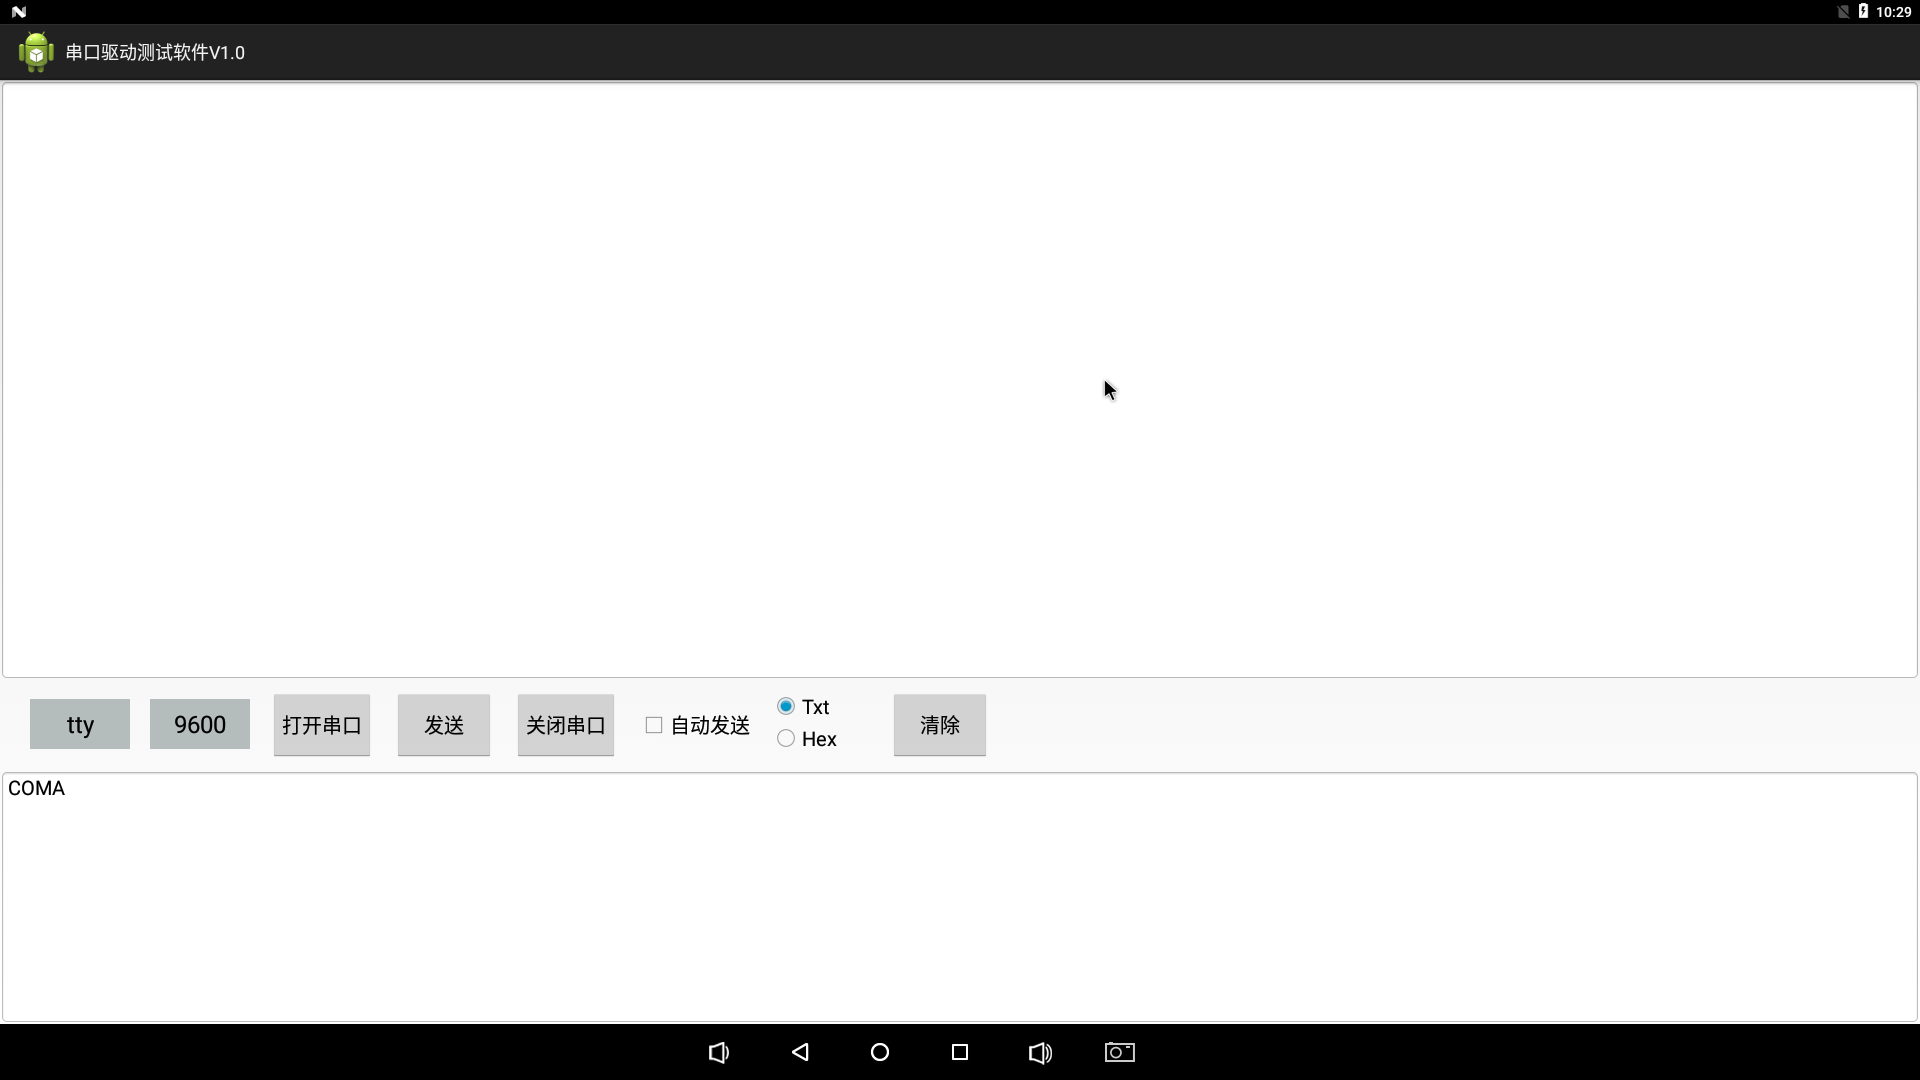Screen dimensions: 1920x1080
Task: Select the Hex radio button
Action: (x=784, y=738)
